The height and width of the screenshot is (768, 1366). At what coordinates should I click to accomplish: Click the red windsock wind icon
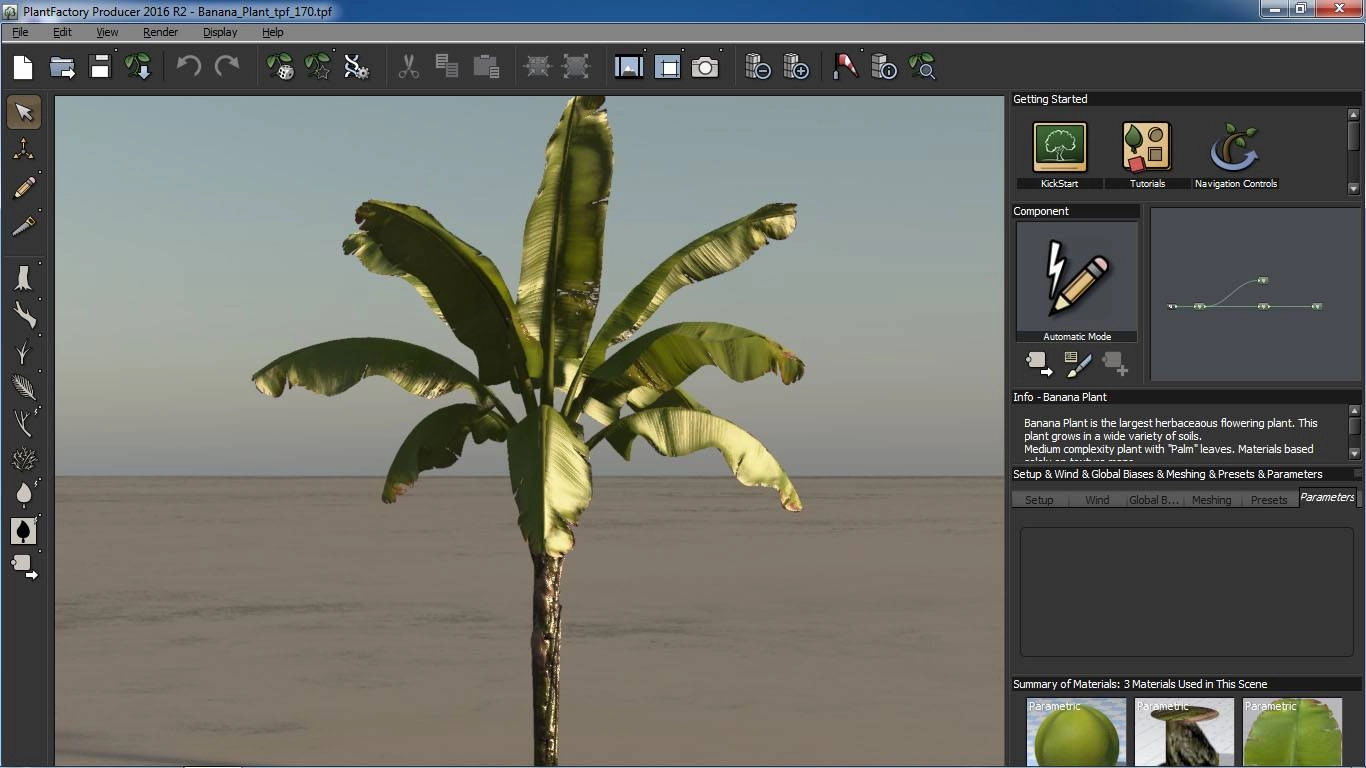pos(846,67)
